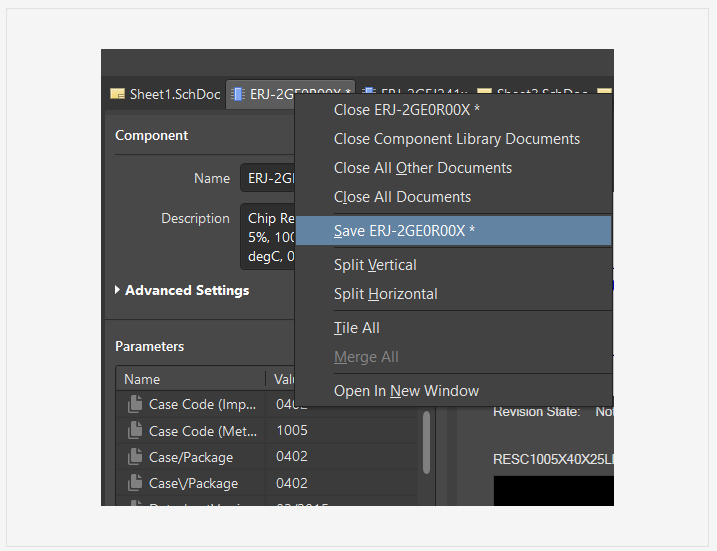Image resolution: width=717 pixels, height=551 pixels.
Task: Click Save ERJ-2GE0R00X * menu entry
Action: 454,230
